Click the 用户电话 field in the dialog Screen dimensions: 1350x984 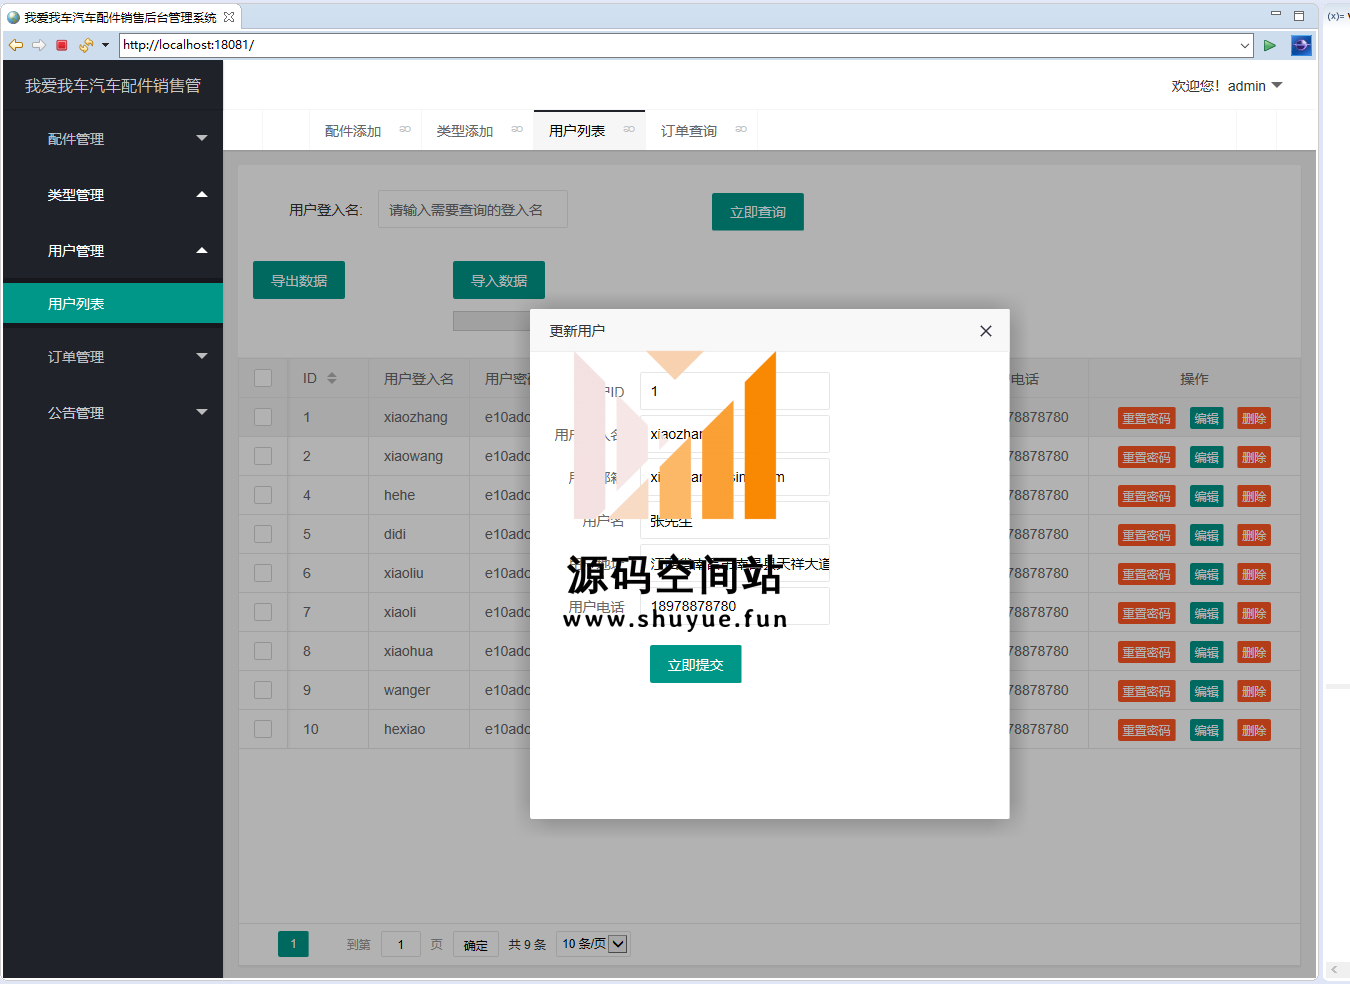click(735, 606)
